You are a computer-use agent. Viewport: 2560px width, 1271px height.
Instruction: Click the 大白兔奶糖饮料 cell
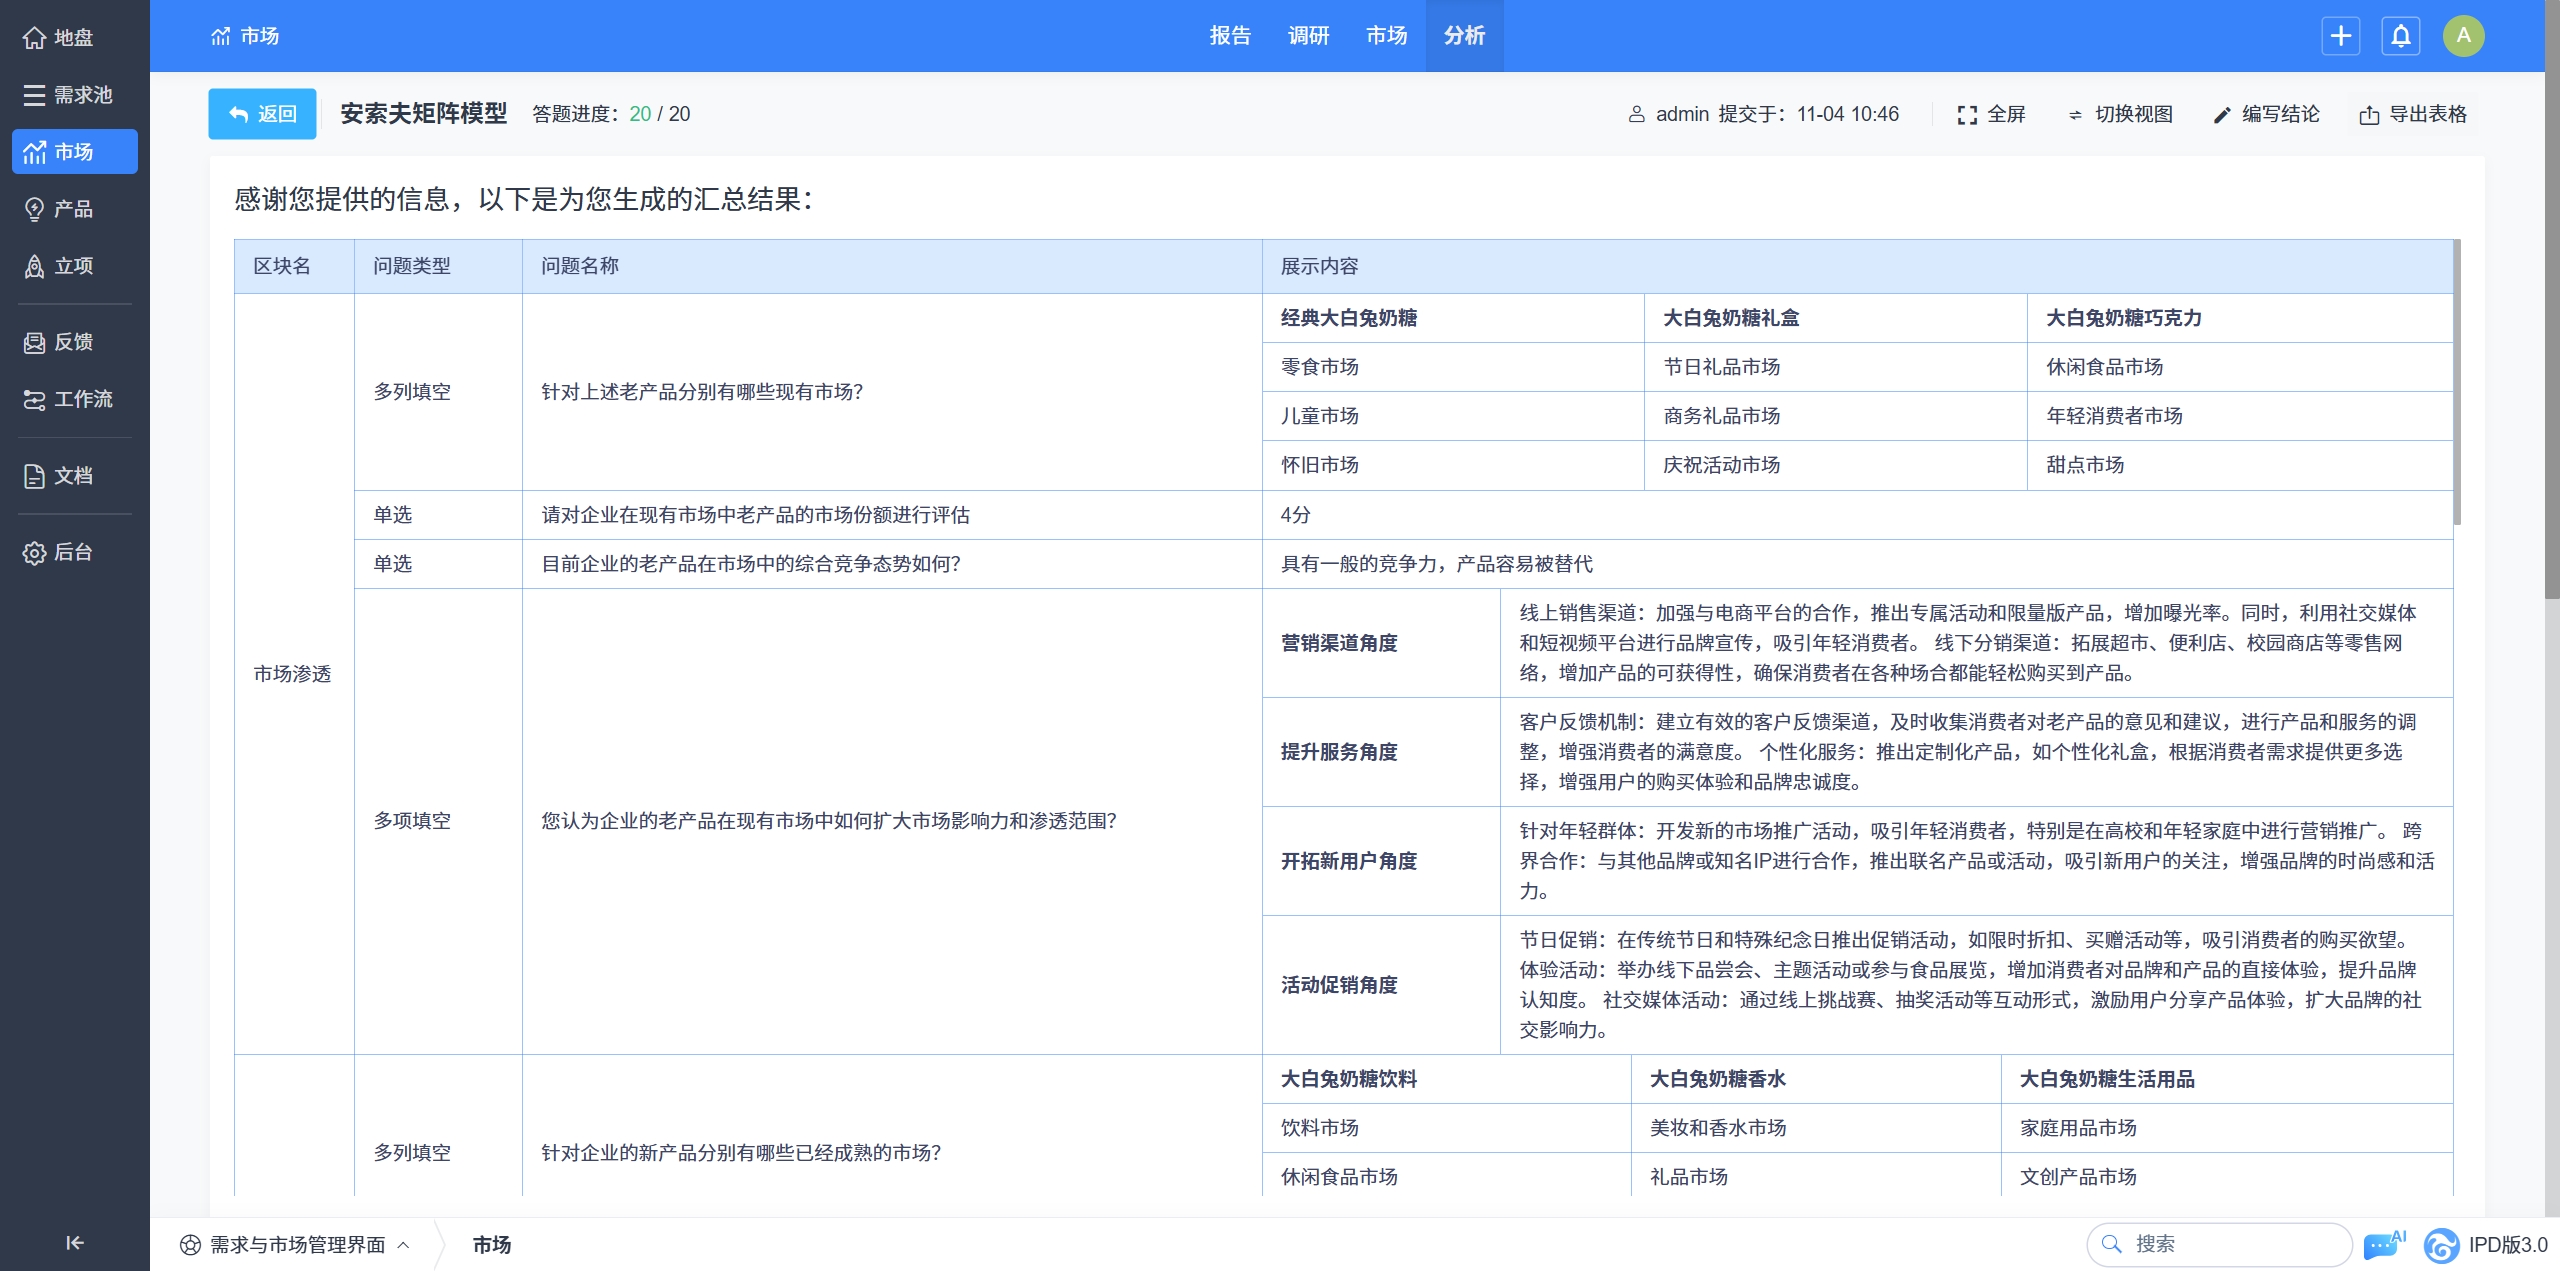[1447, 1079]
